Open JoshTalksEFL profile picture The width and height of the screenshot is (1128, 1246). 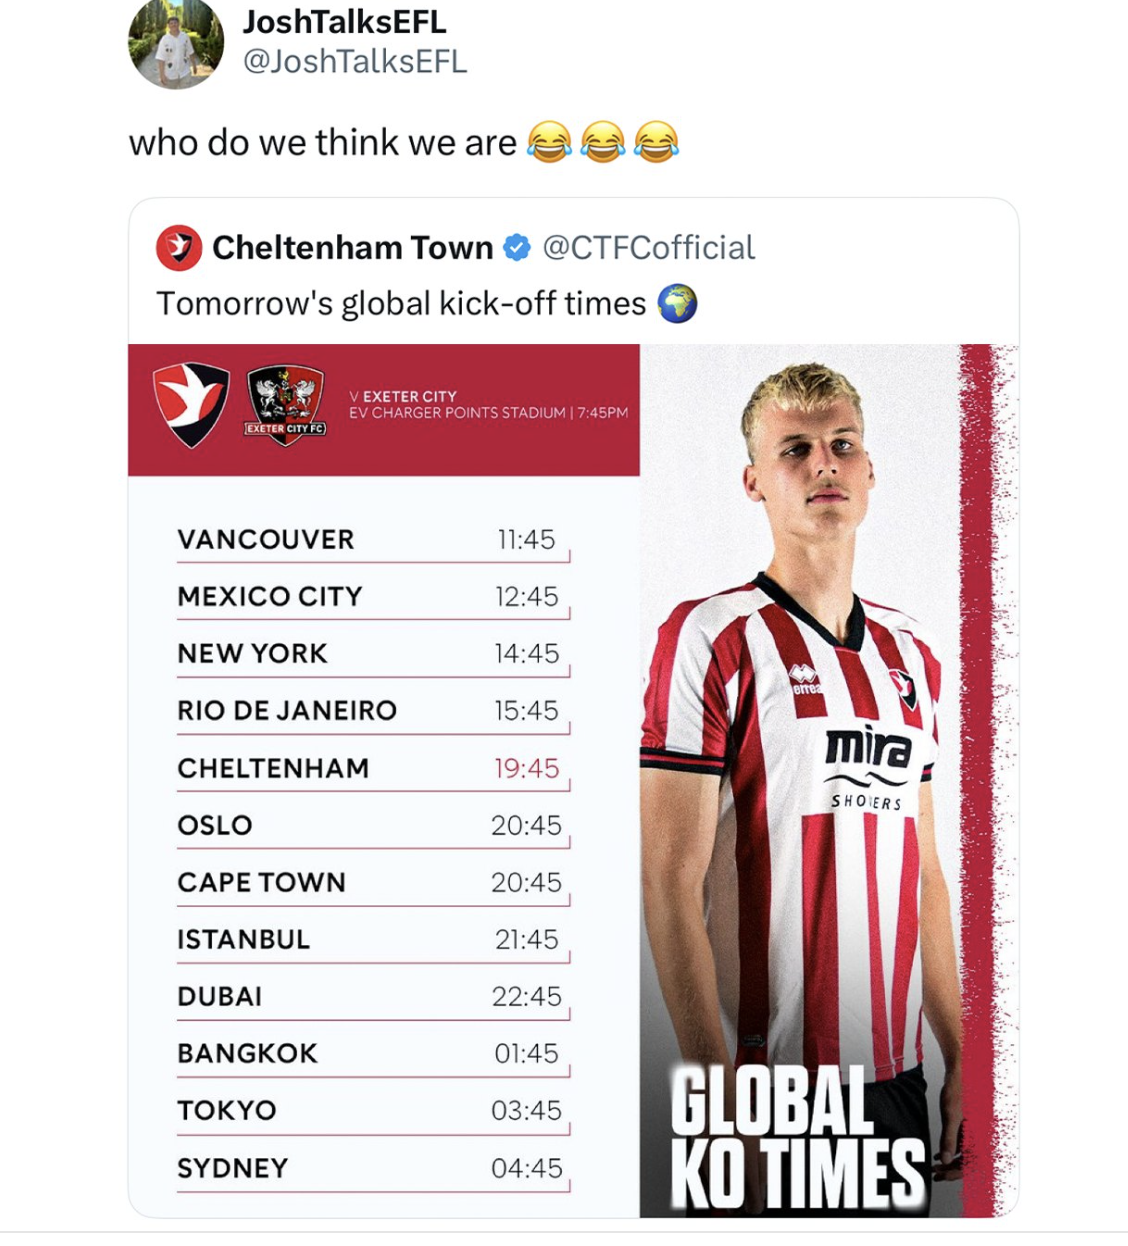(176, 45)
